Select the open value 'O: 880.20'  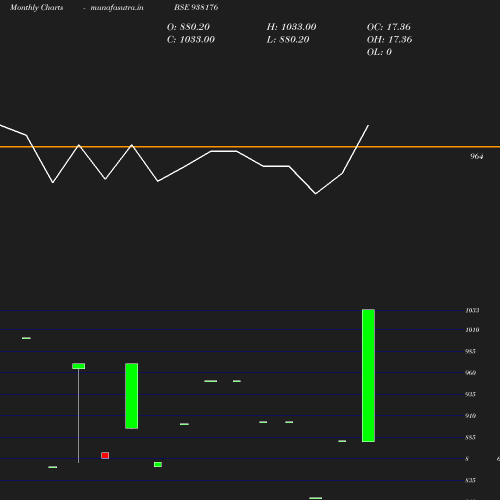[x=188, y=27]
